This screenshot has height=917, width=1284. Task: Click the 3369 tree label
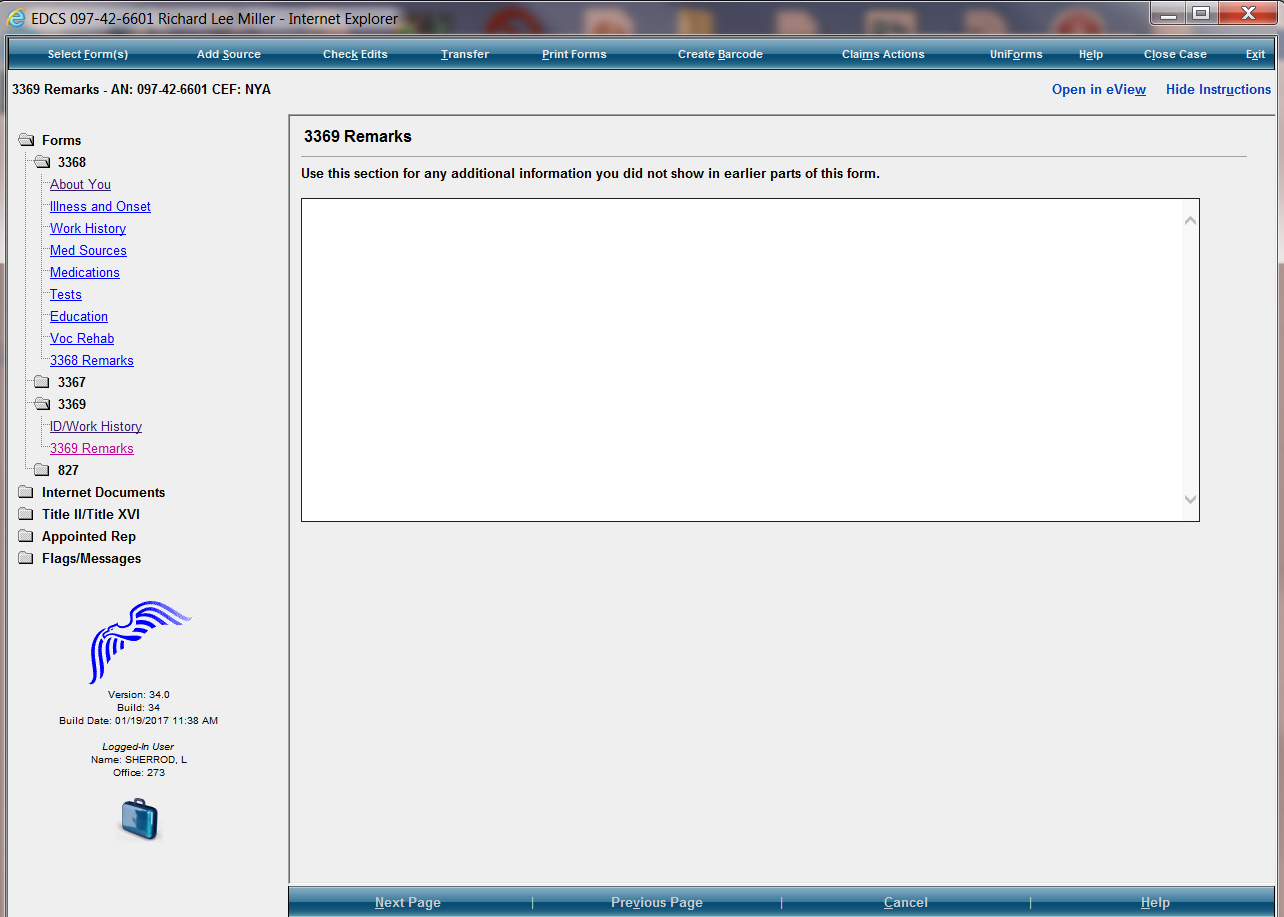tap(72, 404)
